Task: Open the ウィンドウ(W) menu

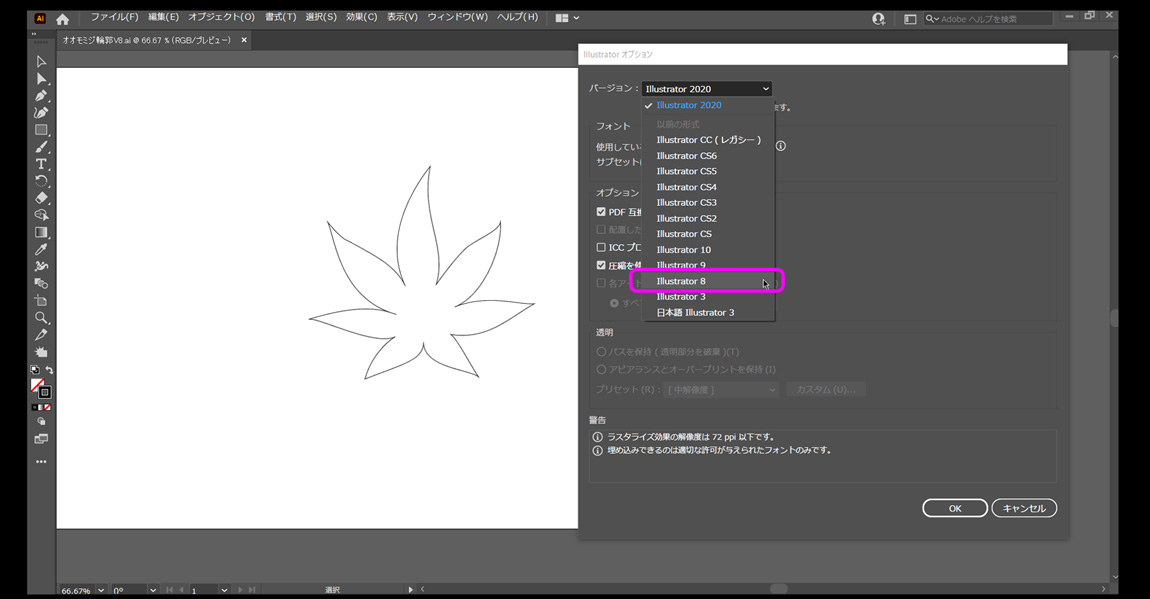Action: point(457,17)
